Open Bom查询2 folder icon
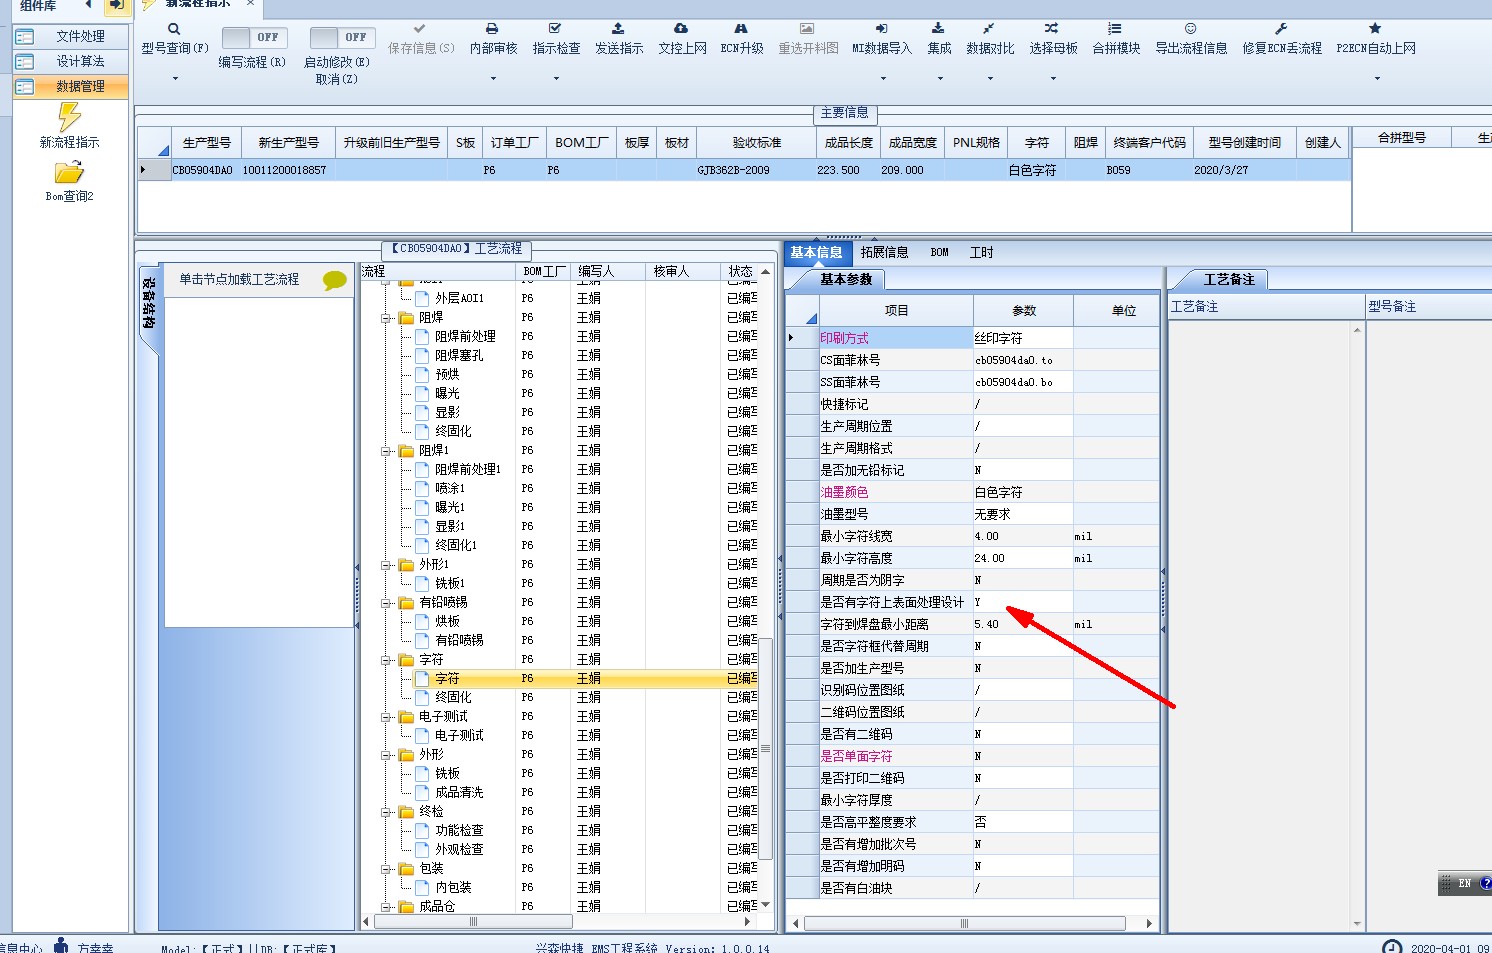This screenshot has width=1492, height=953. 69,173
